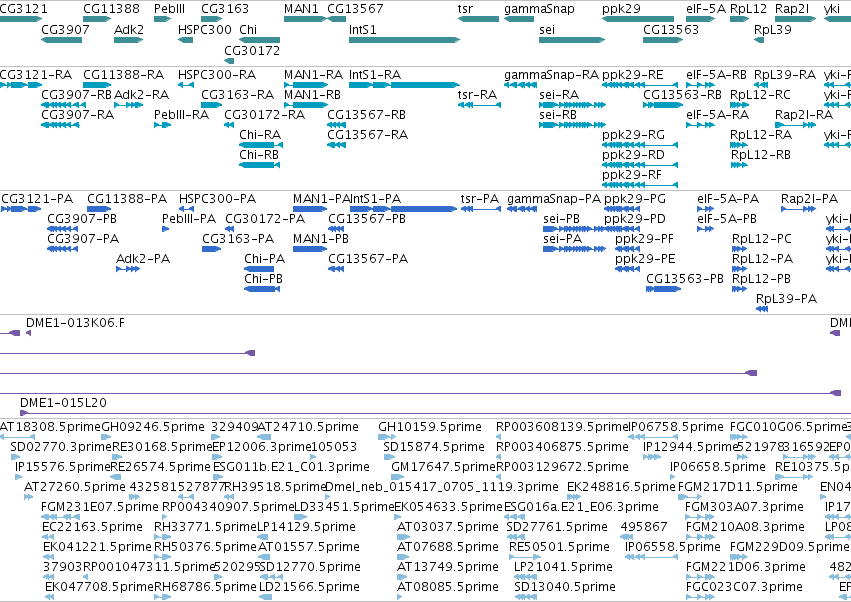
Task: Select the CG11388 gene label
Action: click(x=111, y=9)
